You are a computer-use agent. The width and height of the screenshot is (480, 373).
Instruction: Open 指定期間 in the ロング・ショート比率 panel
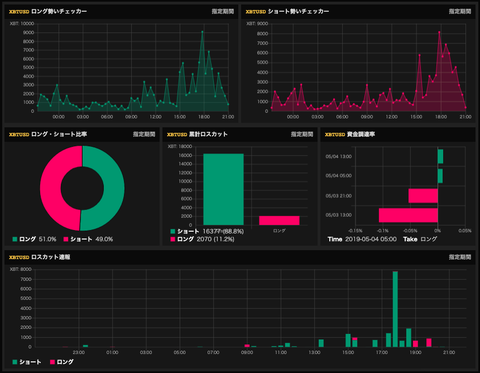point(144,134)
